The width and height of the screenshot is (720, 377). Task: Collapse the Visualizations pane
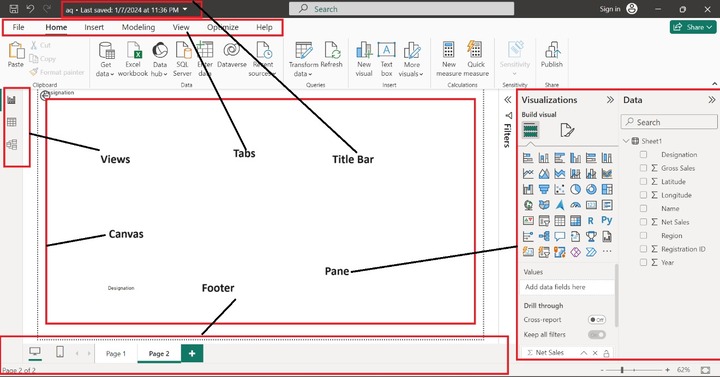610,100
